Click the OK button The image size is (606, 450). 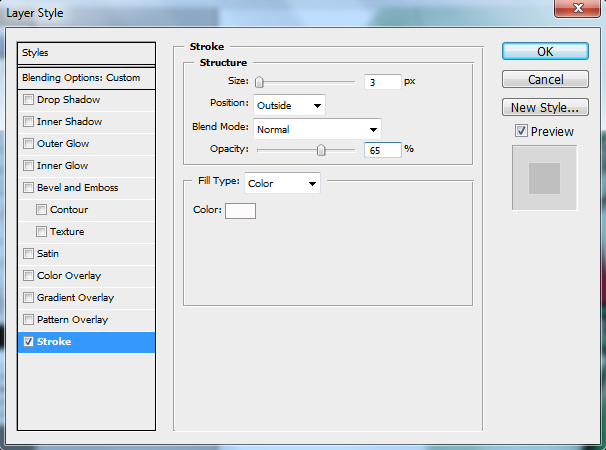[545, 51]
